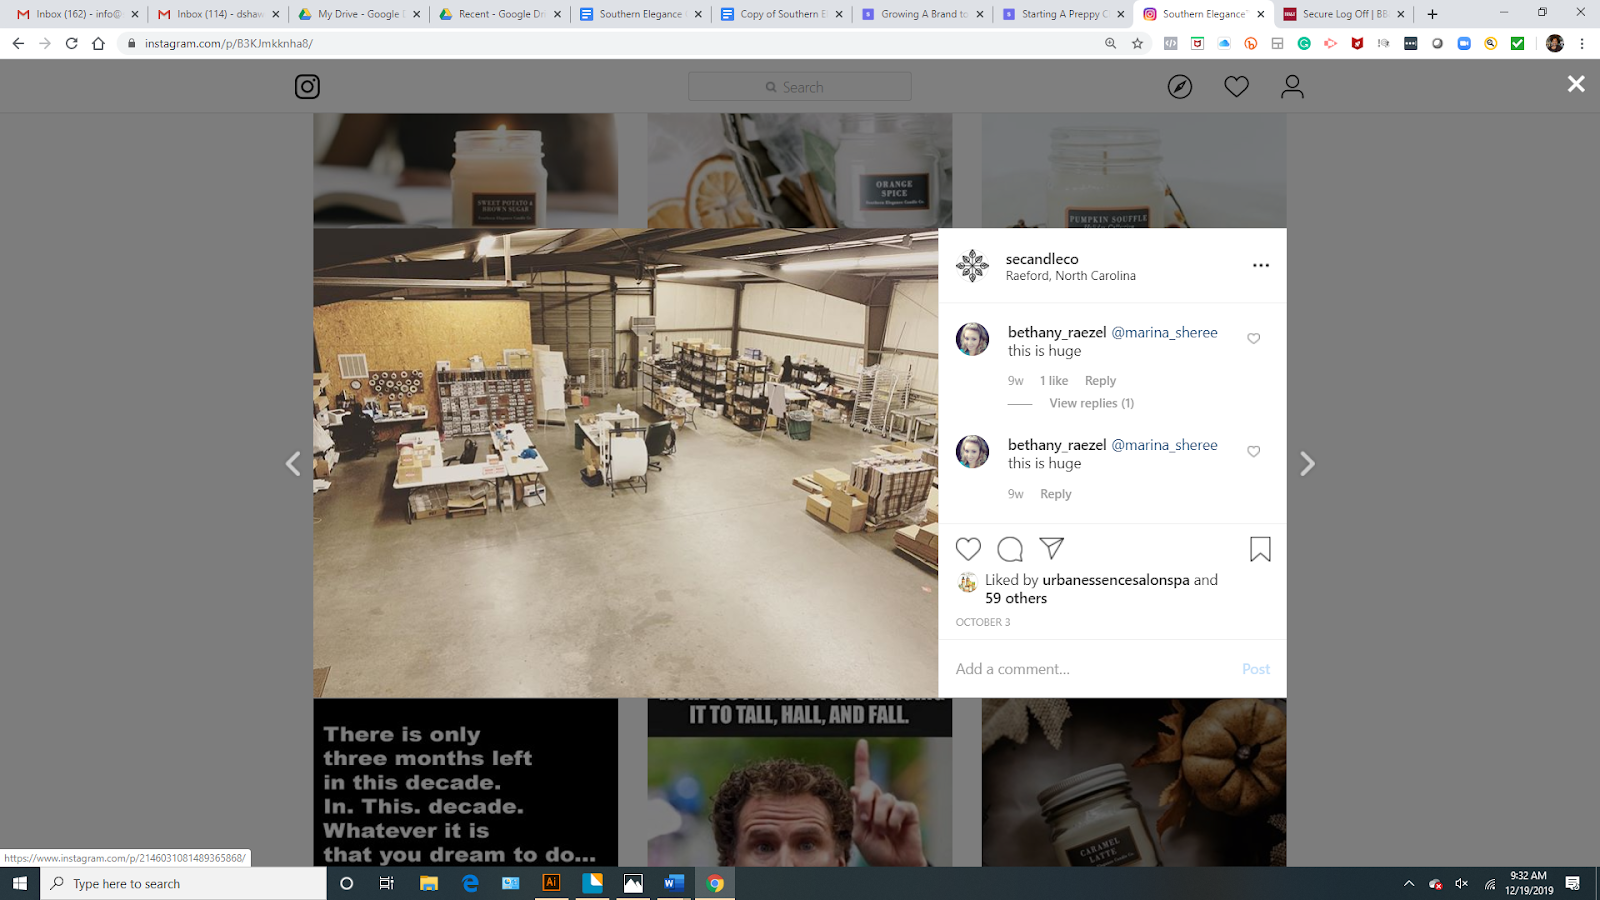The image size is (1600, 900).
Task: Toggle like on bethany_raezel's first comment
Action: (1253, 339)
